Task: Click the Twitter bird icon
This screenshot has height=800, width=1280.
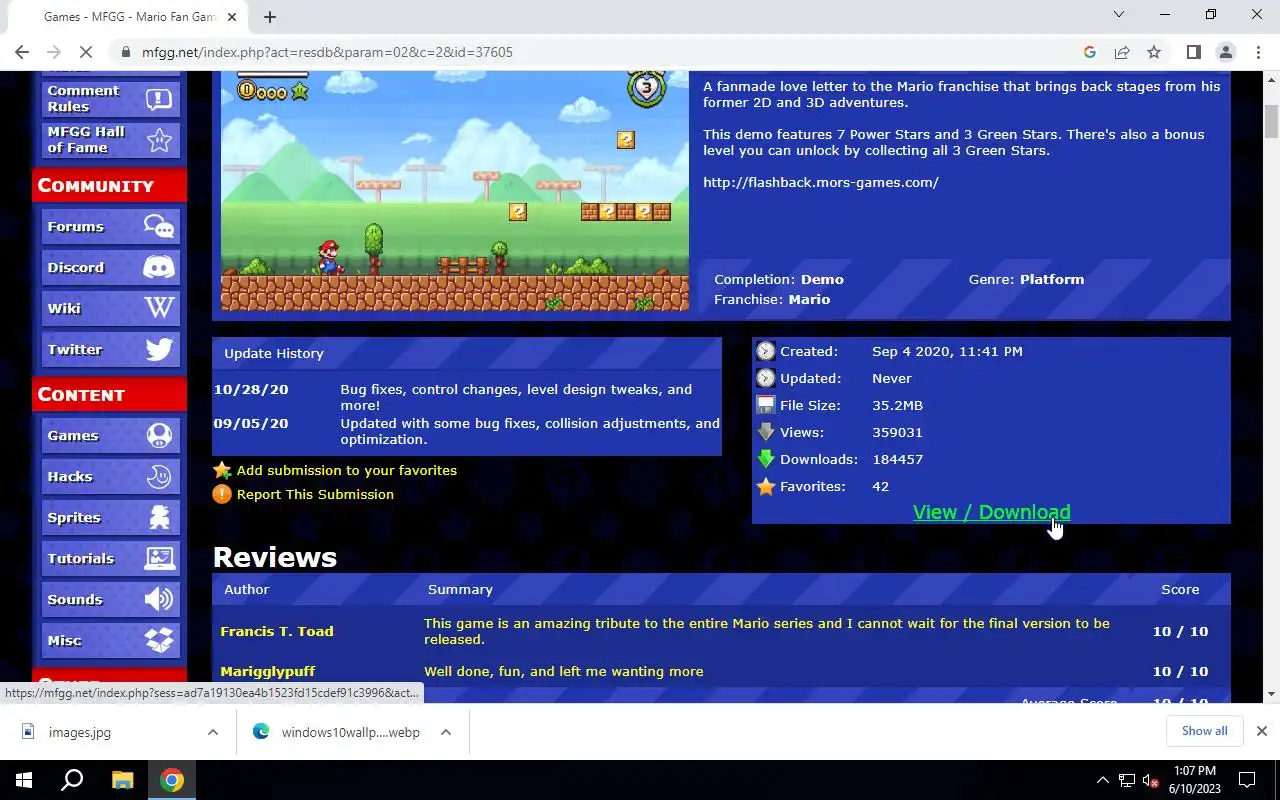Action: [158, 350]
